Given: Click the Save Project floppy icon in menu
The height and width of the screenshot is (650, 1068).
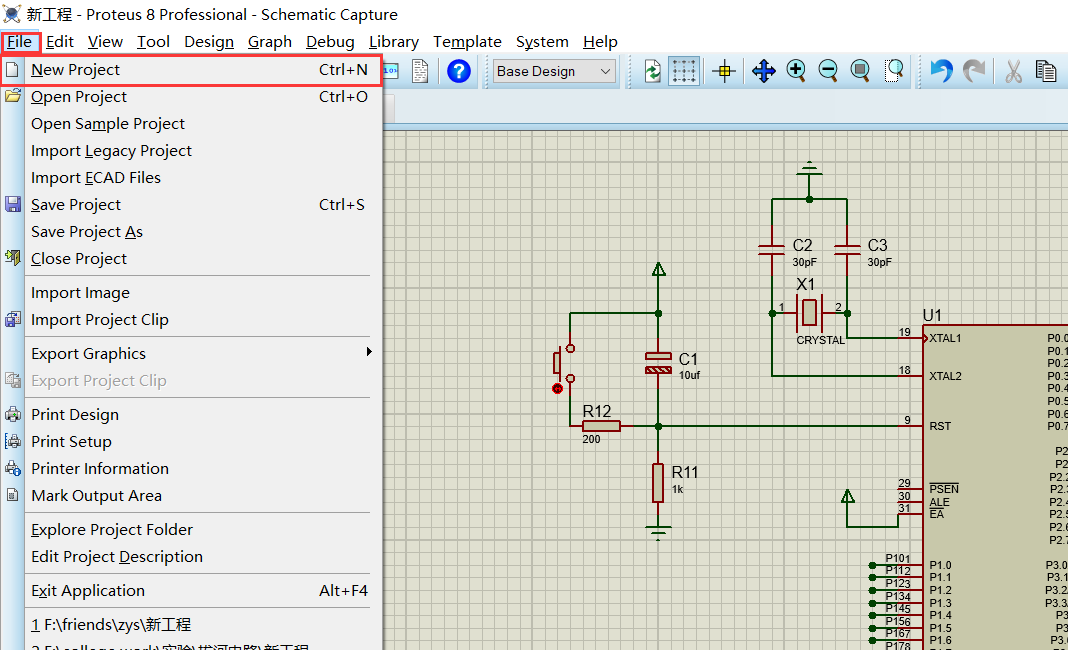Looking at the screenshot, I should (x=13, y=204).
